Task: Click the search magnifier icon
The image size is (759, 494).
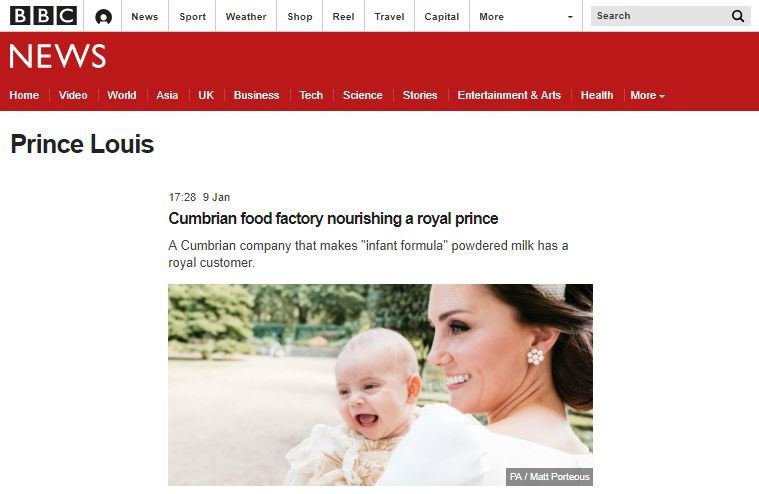Action: point(738,16)
